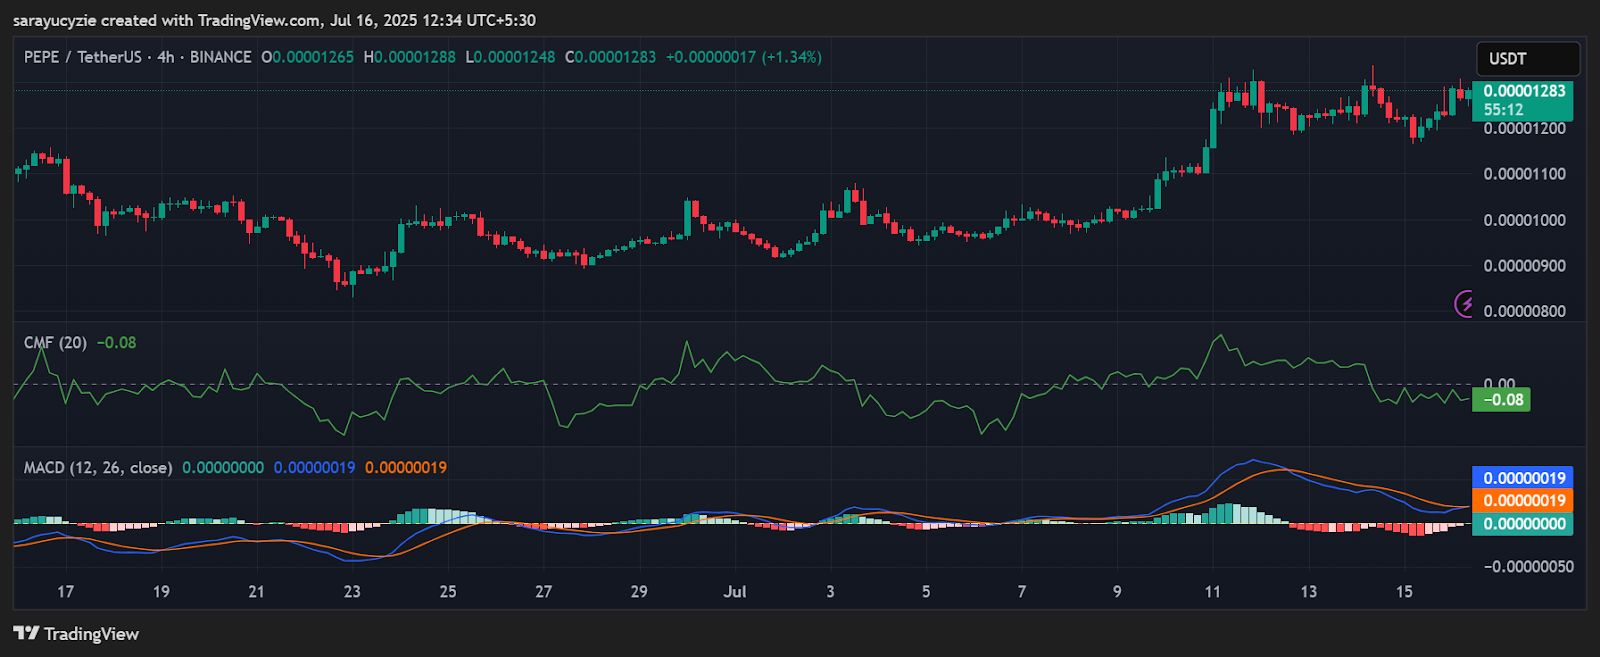Screen dimensions: 1600x657
Task: Click the orange signal value tag 0.00000019
Action: [x=1523, y=501]
